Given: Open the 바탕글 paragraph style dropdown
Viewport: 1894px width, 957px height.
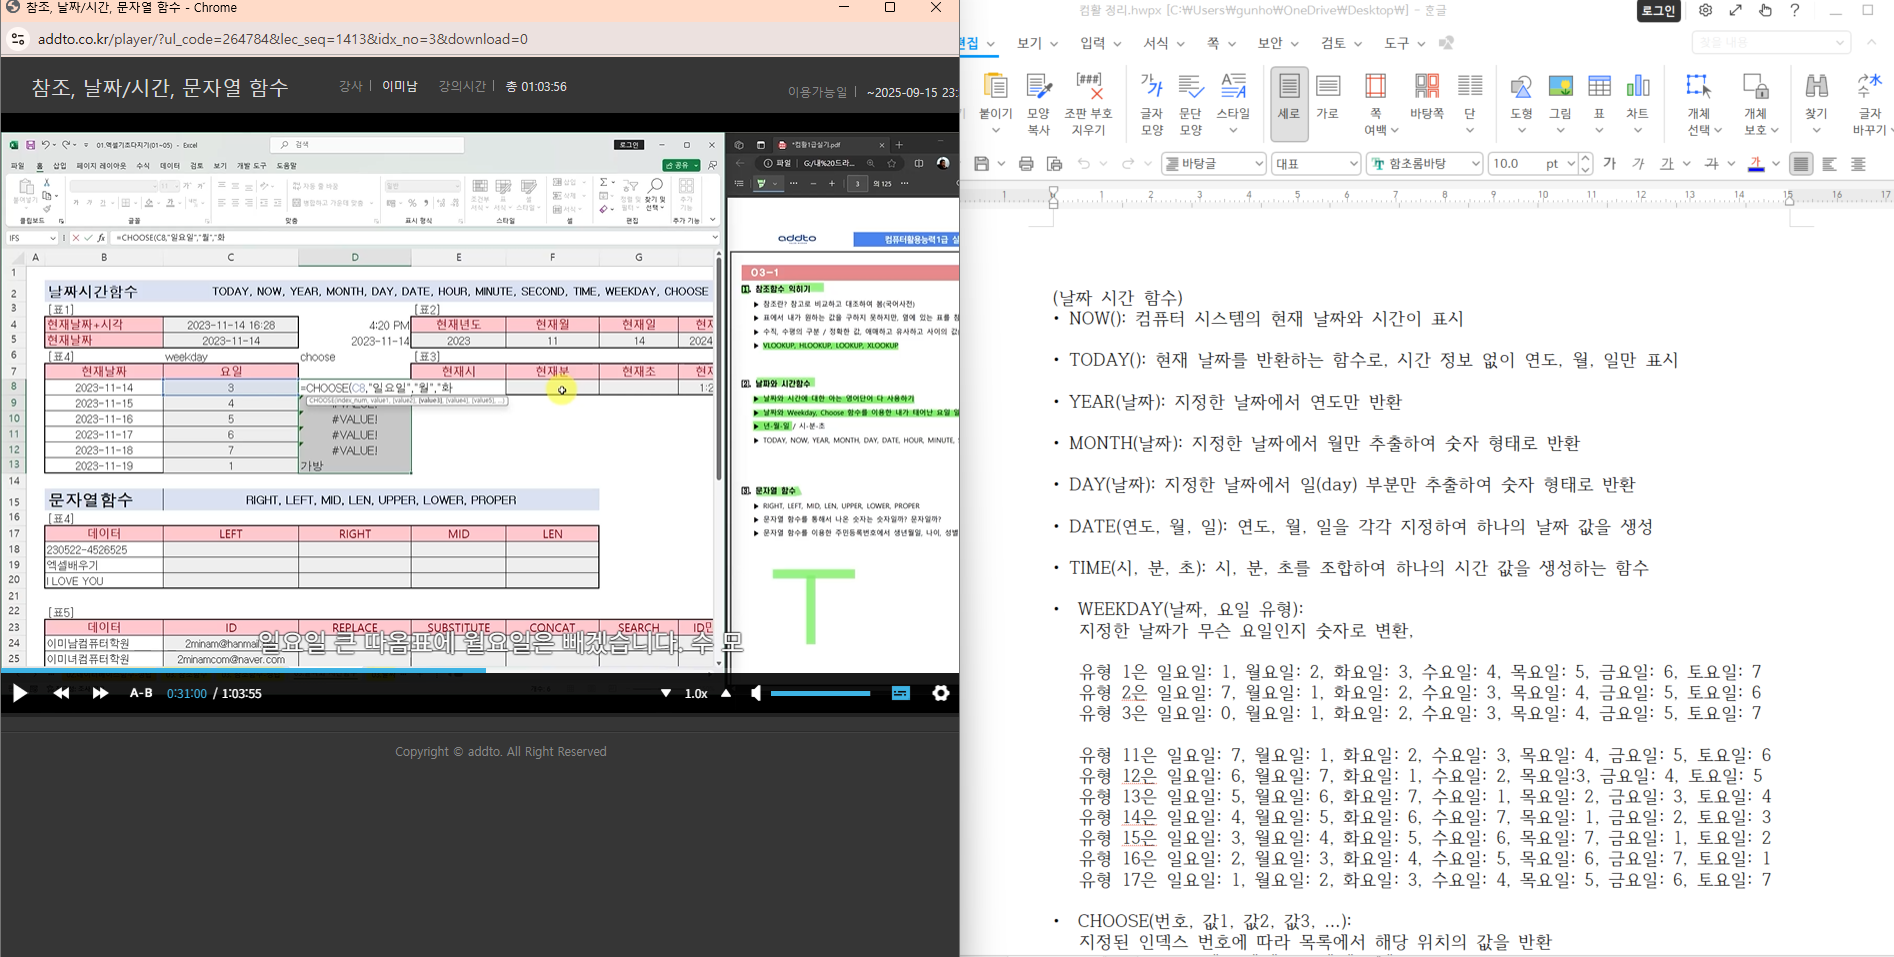Looking at the screenshot, I should click(x=1258, y=164).
